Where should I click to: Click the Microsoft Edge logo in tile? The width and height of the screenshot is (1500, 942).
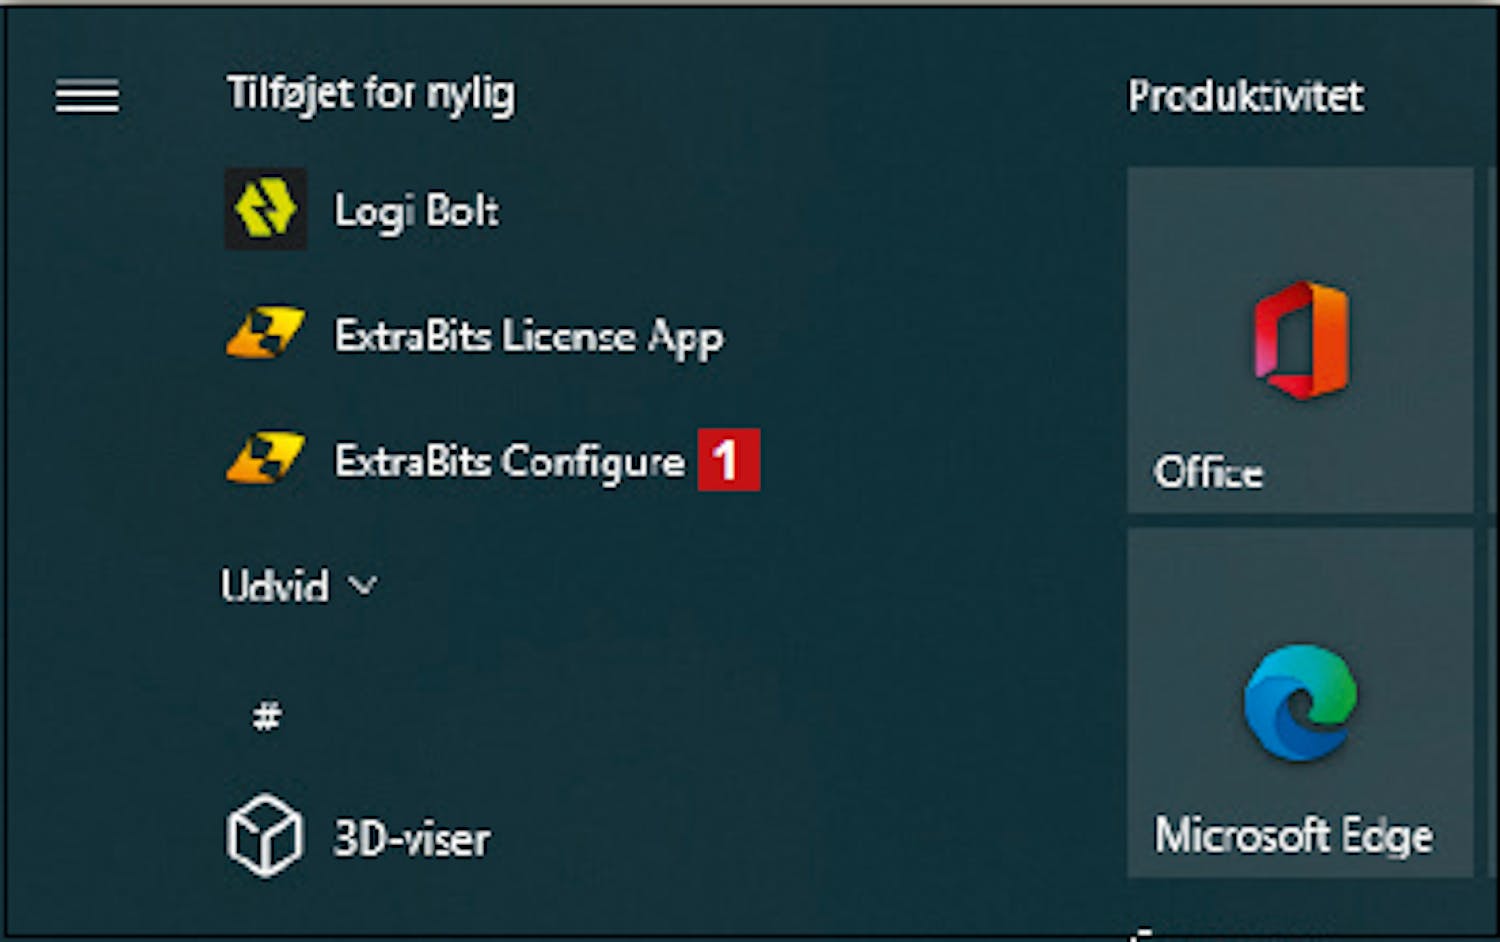coord(1301,702)
